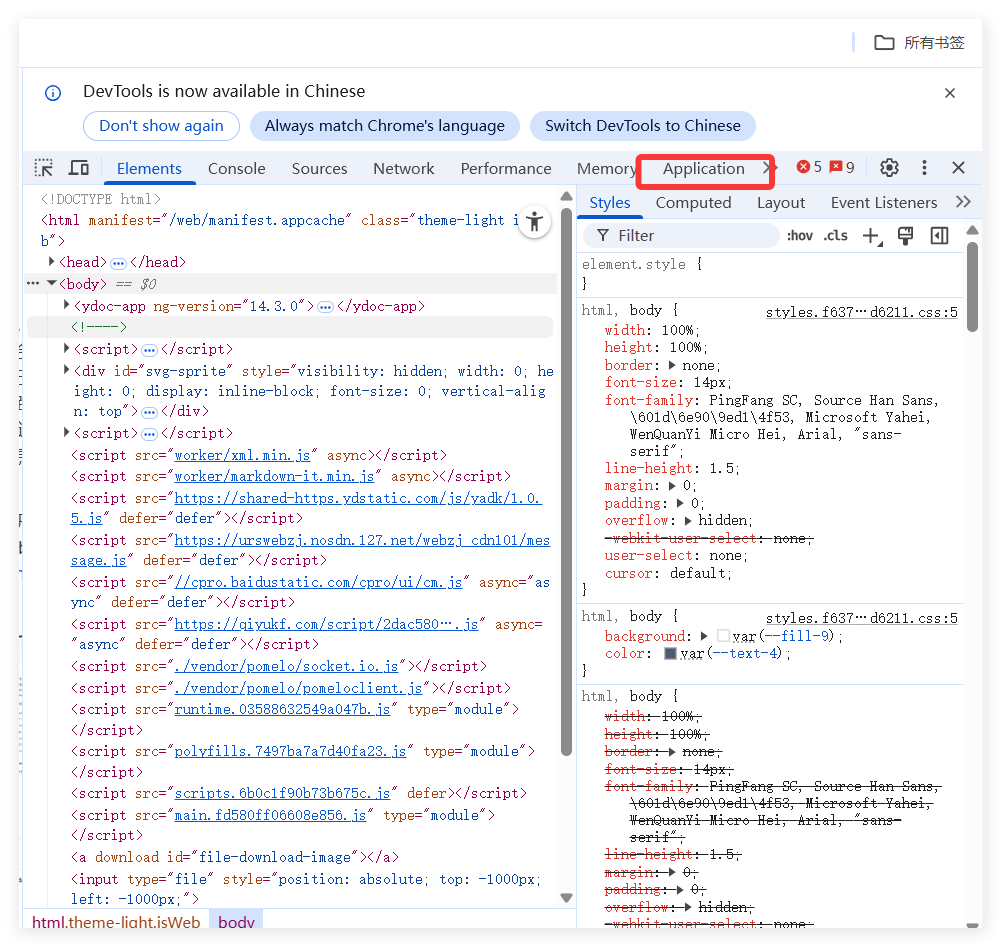Image resolution: width=1004 pixels, height=947 pixels.
Task: Toggle the :hov element state panel
Action: pos(800,236)
